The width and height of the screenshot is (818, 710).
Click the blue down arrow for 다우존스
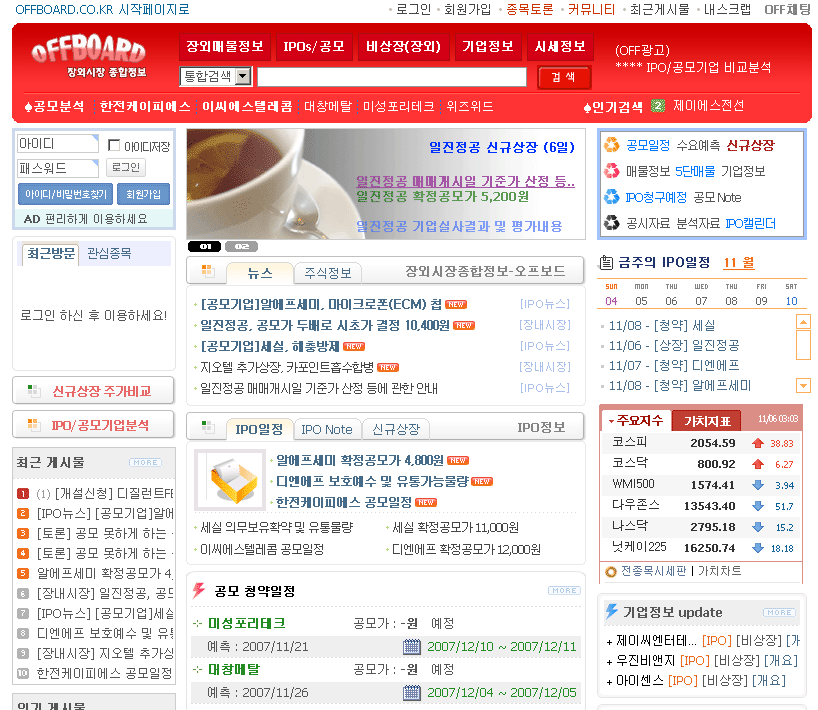click(x=758, y=506)
